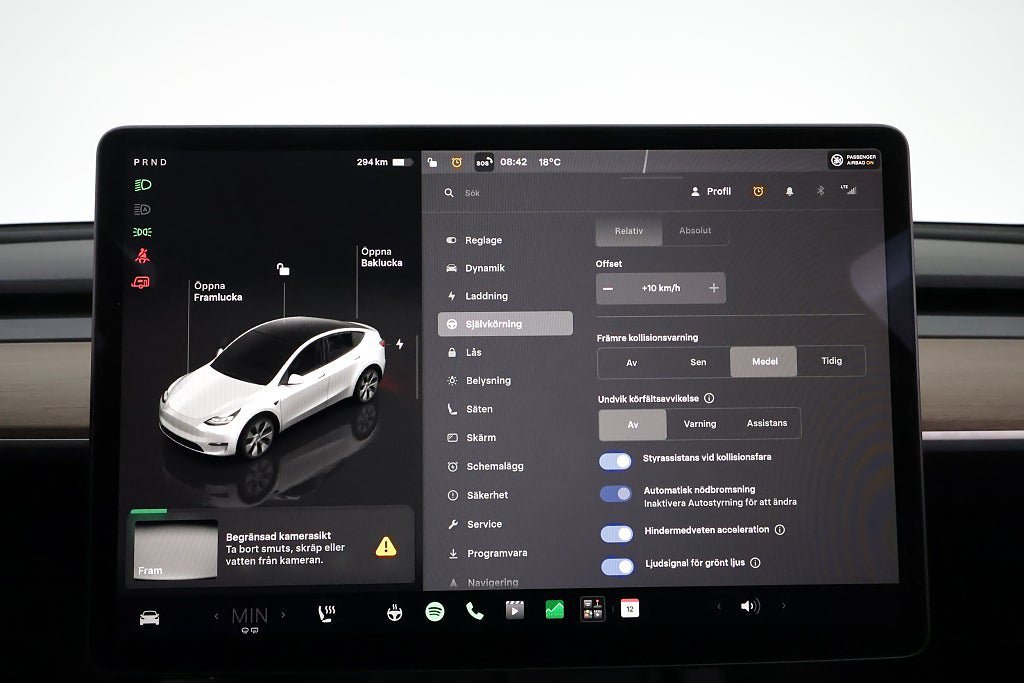Tap the SOS button
Screen dimensions: 1024x683
[x=483, y=162]
